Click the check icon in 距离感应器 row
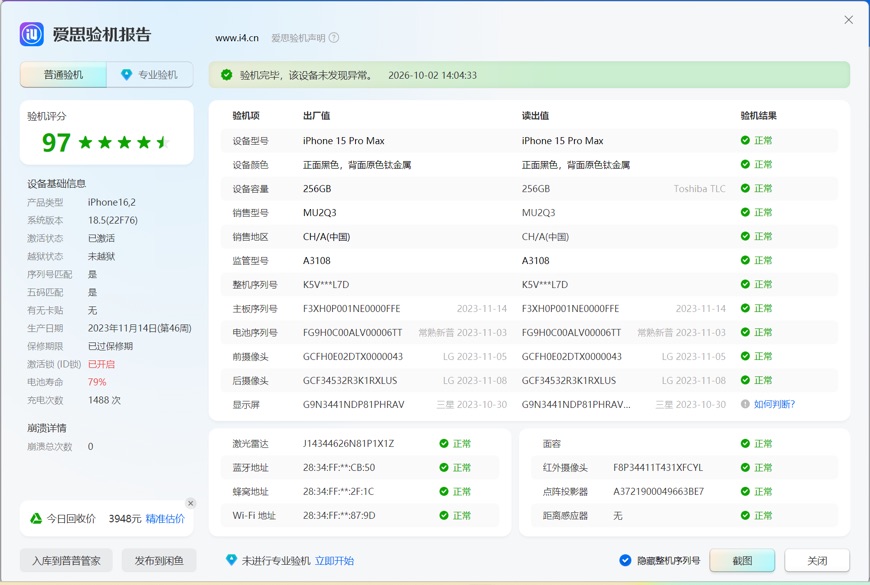Image resolution: width=870 pixels, height=585 pixels. pos(745,515)
